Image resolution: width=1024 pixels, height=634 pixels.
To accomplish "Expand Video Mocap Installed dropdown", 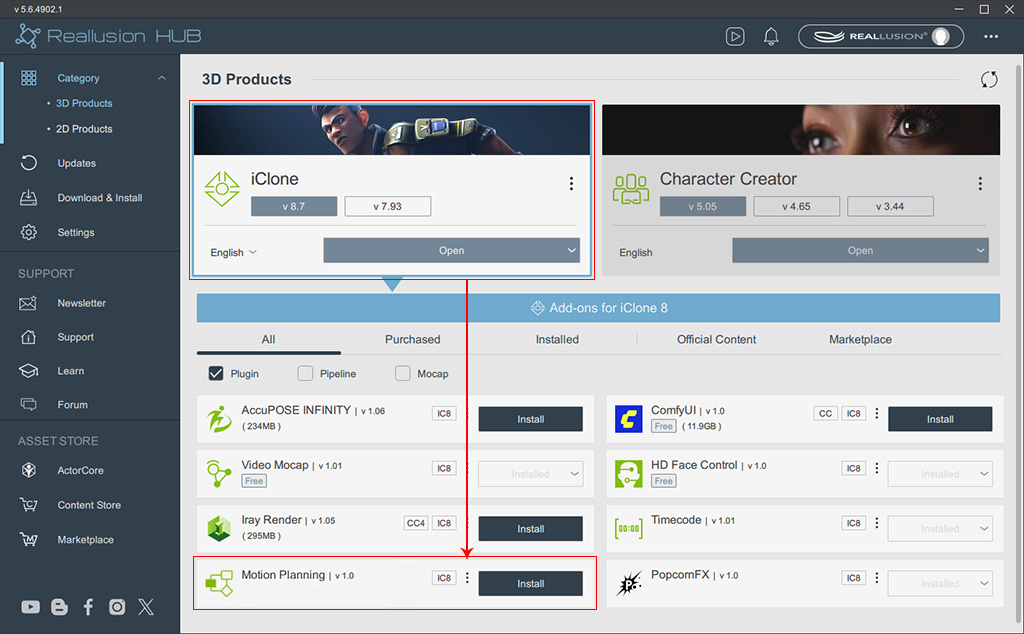I will click(x=530, y=474).
